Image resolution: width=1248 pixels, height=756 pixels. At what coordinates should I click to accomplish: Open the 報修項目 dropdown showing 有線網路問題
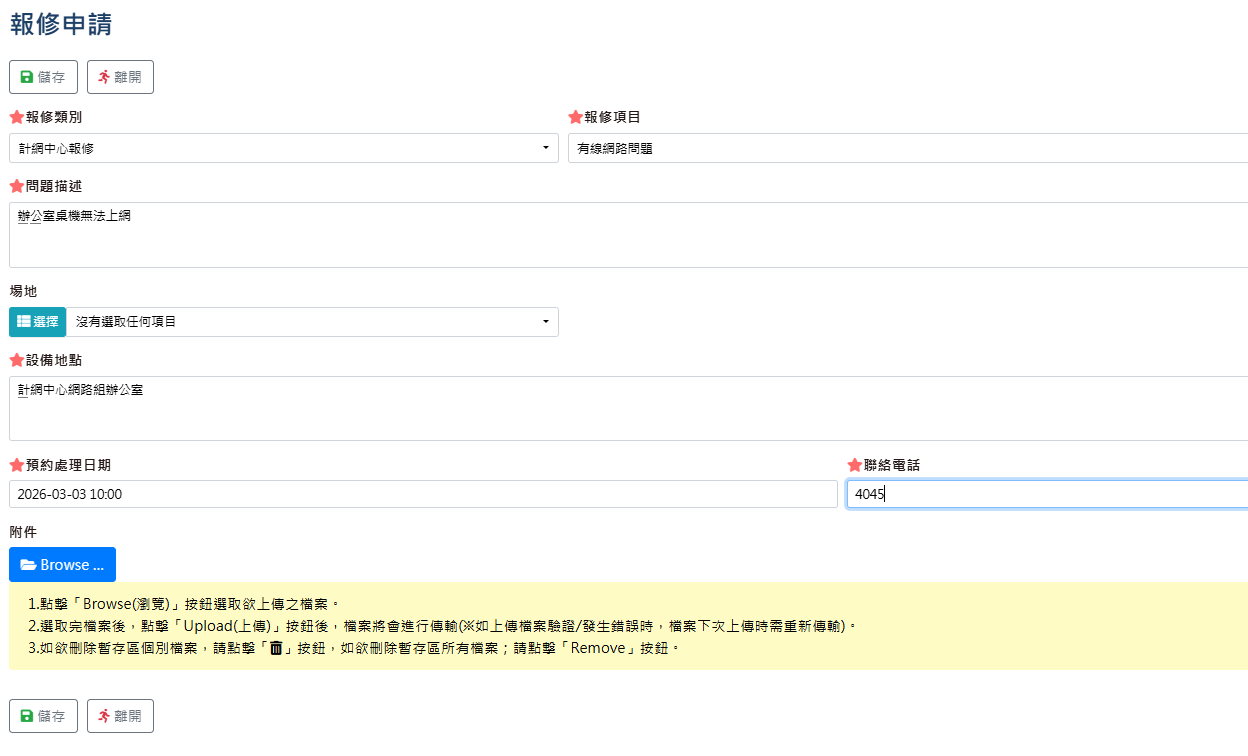900,148
